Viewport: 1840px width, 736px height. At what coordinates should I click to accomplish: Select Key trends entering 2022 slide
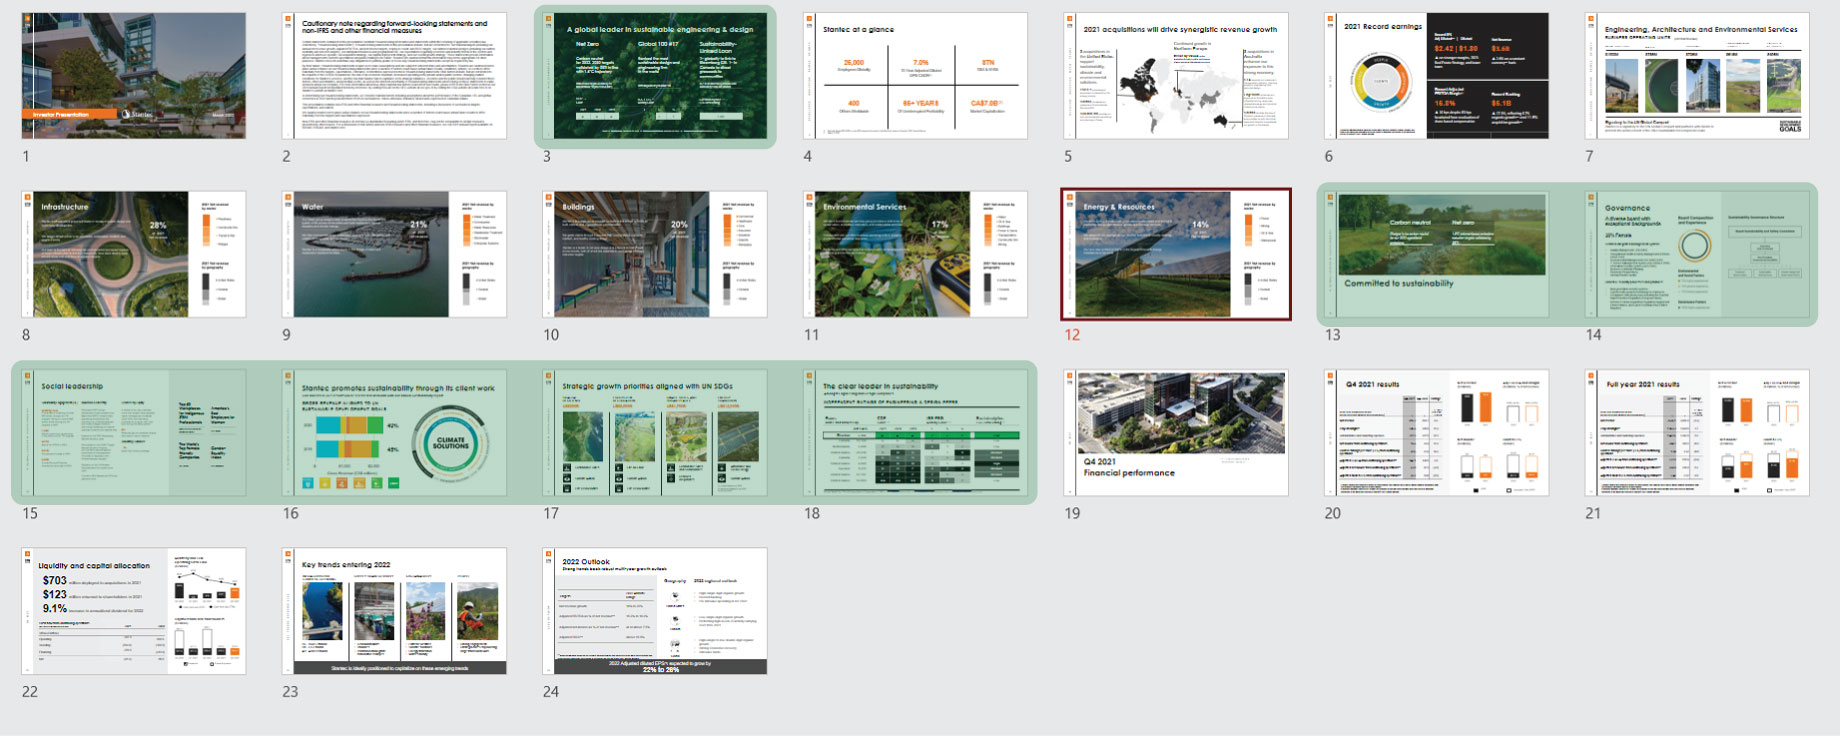click(x=395, y=611)
